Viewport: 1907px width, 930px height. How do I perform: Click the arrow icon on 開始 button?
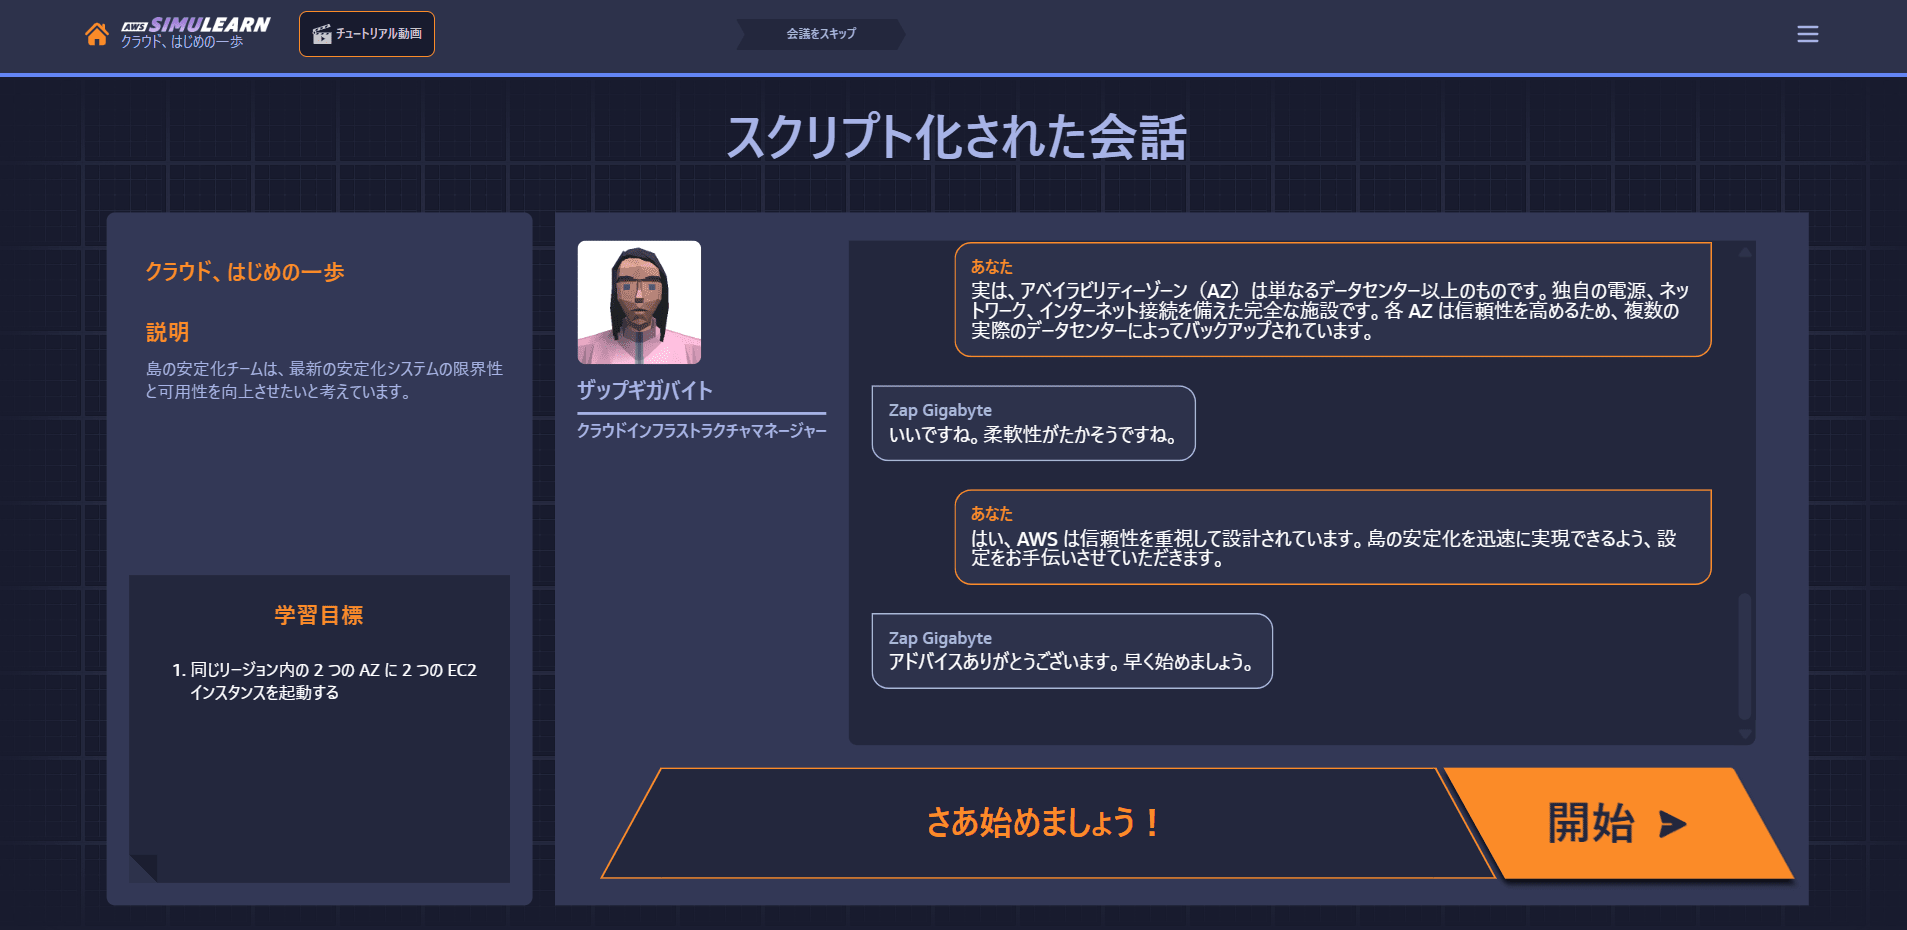1672,824
